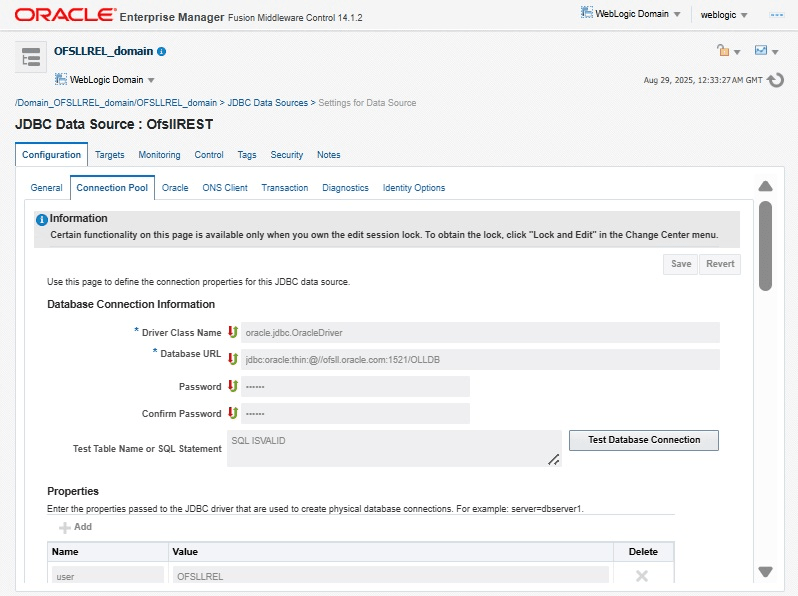Click the Save button
Screen dimensions: 798x596
click(680, 264)
